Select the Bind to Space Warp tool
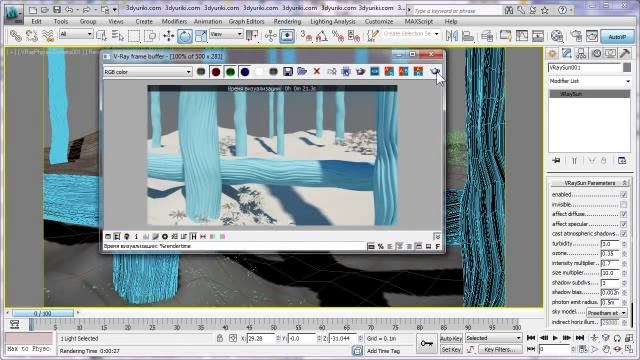 tap(48, 36)
